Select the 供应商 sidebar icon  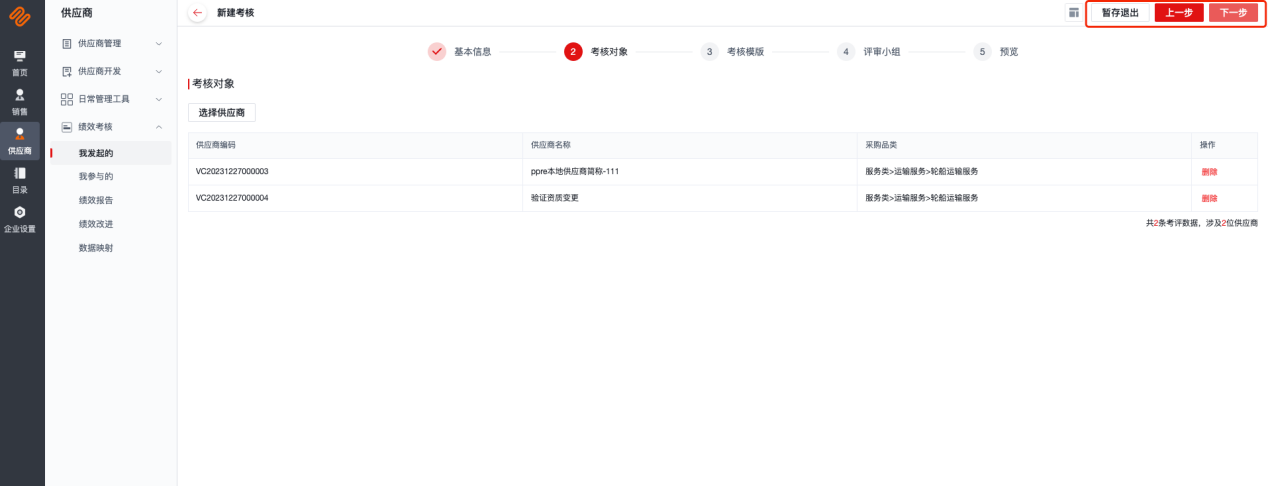(20, 140)
